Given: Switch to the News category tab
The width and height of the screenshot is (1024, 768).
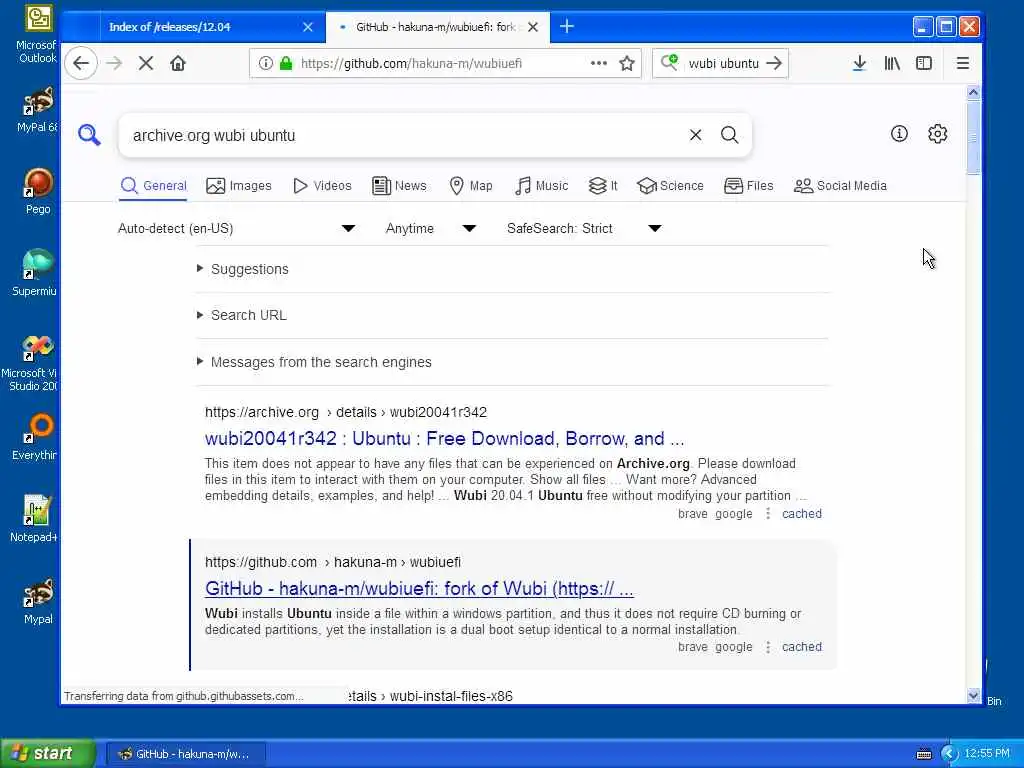Looking at the screenshot, I should click(399, 186).
